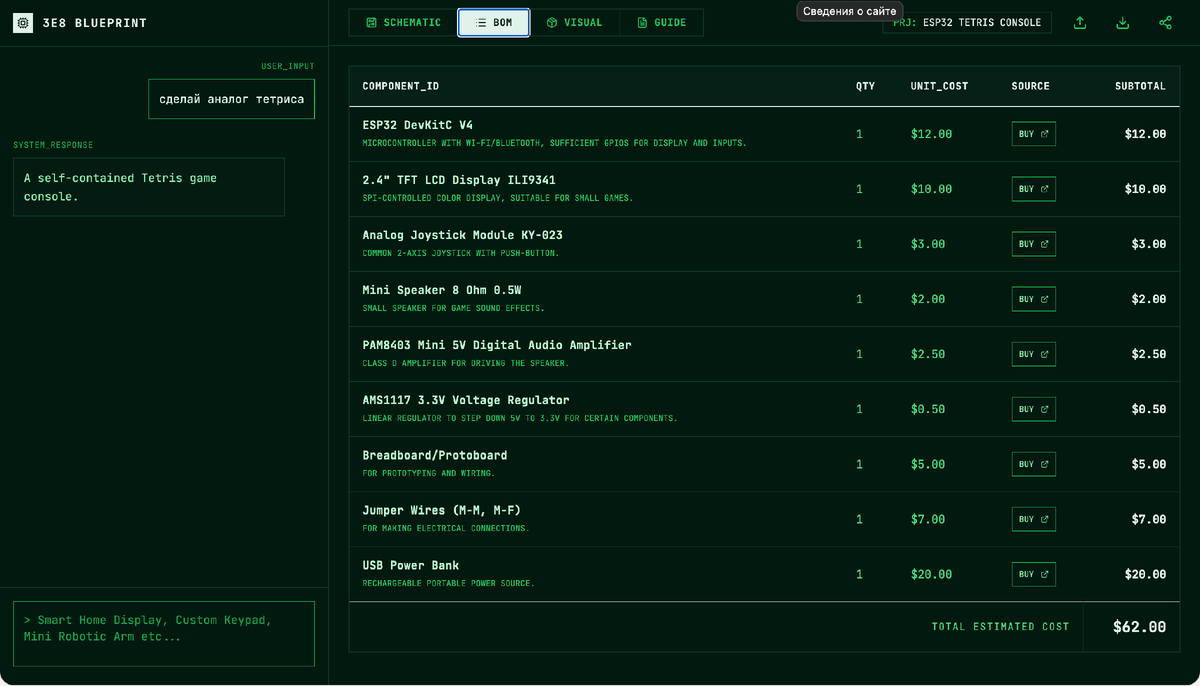Click the $2.50 unit cost cell
Screen dimensions: 1200x686
pos(928,354)
